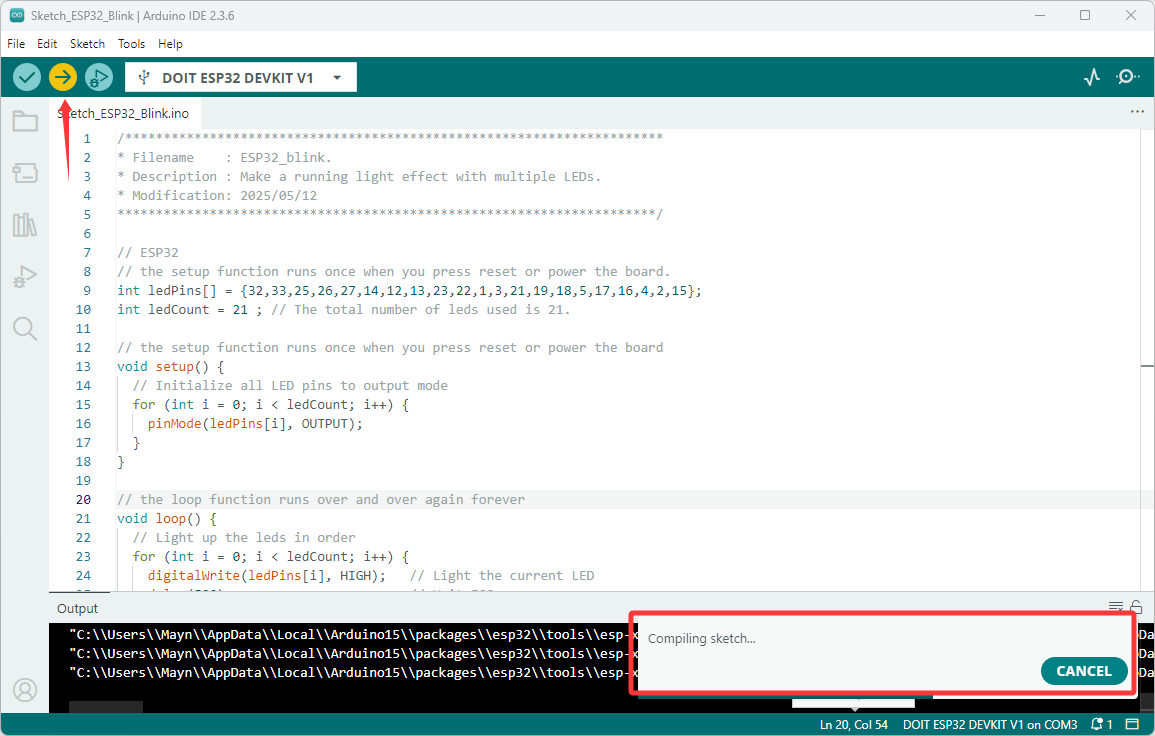The image size is (1155, 736).
Task: Select Sketch_ESP32_Blink.ino tab
Action: pyautogui.click(x=124, y=113)
